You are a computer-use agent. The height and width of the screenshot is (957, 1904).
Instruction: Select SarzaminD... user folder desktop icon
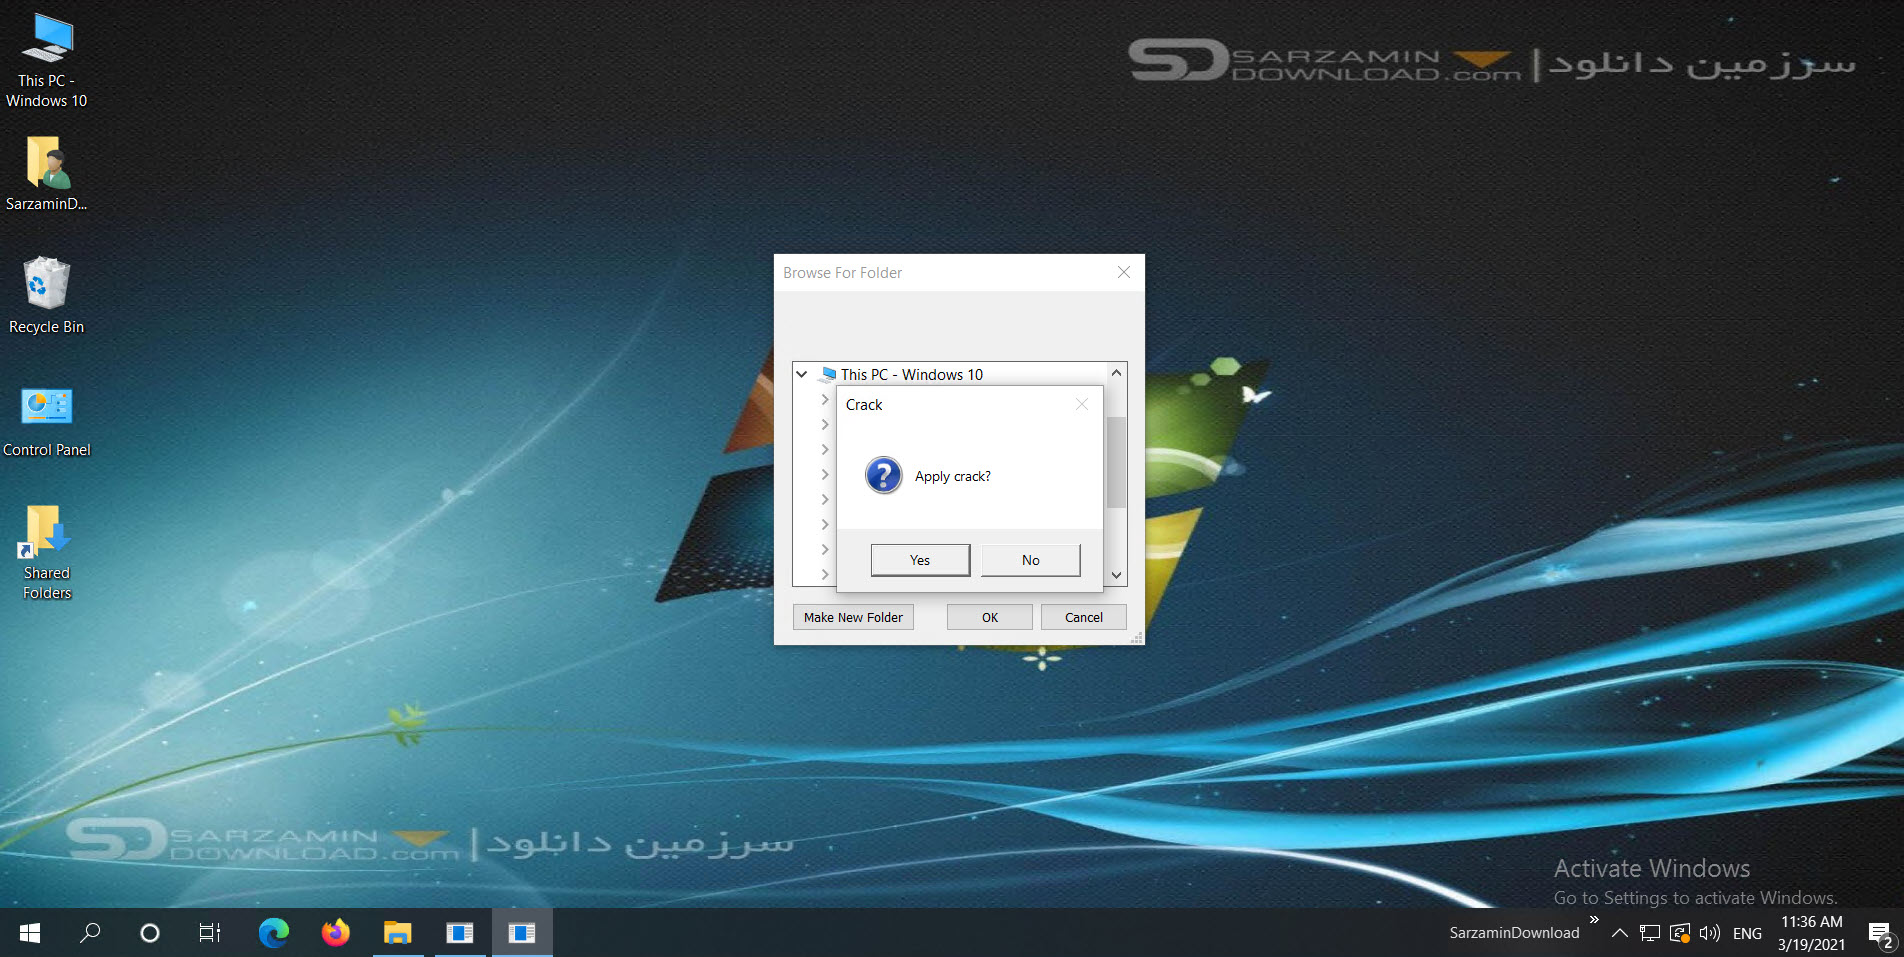click(46, 174)
